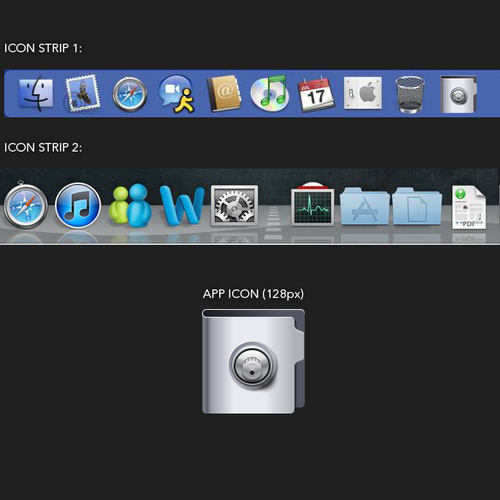Open System Preferences Apple switch icon

coord(363,93)
